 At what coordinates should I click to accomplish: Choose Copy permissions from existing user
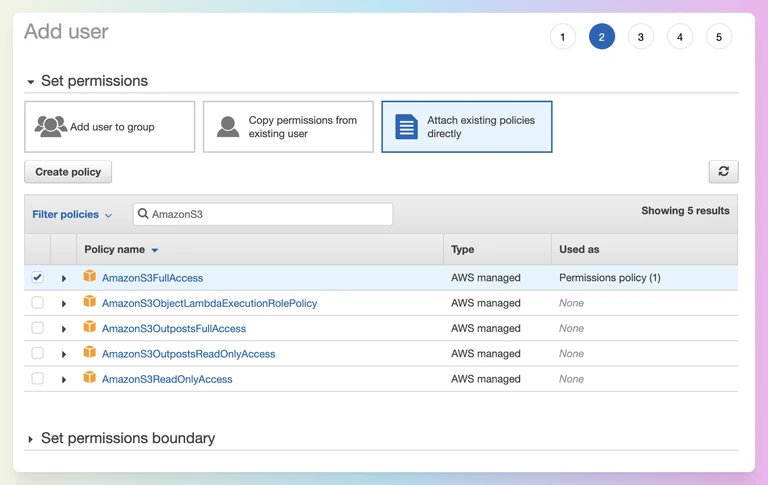point(288,127)
